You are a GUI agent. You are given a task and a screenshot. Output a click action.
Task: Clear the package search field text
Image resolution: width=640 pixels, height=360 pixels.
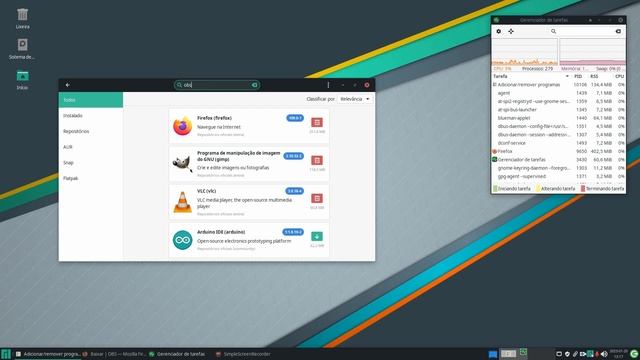254,85
